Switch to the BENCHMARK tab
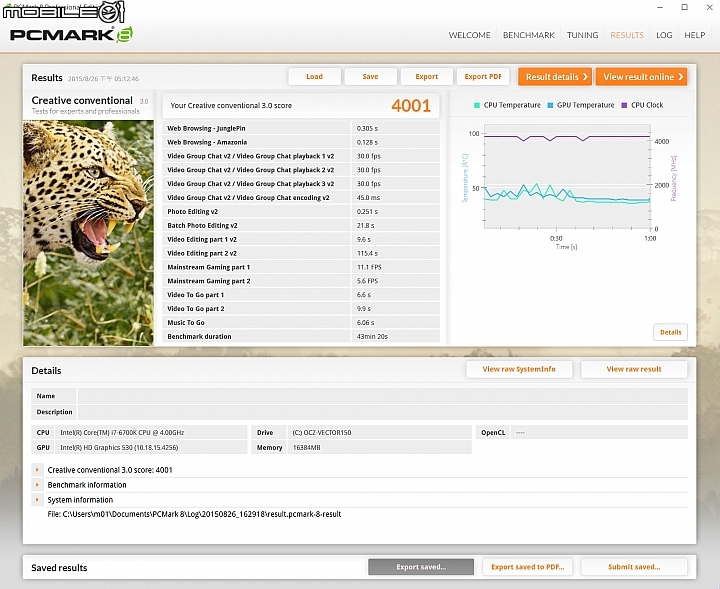This screenshot has width=720, height=589. 529,35
